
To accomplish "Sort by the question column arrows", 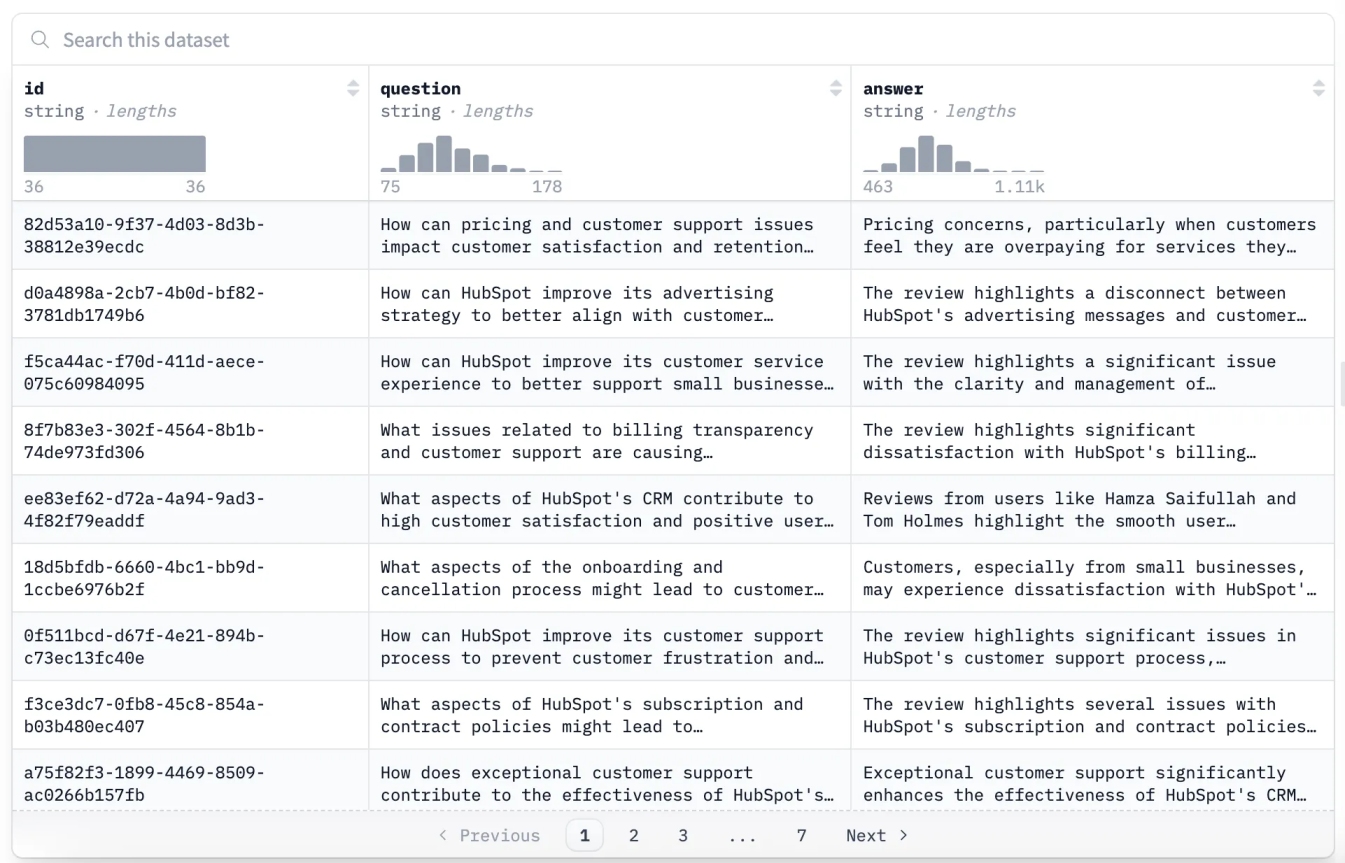I will [x=836, y=88].
